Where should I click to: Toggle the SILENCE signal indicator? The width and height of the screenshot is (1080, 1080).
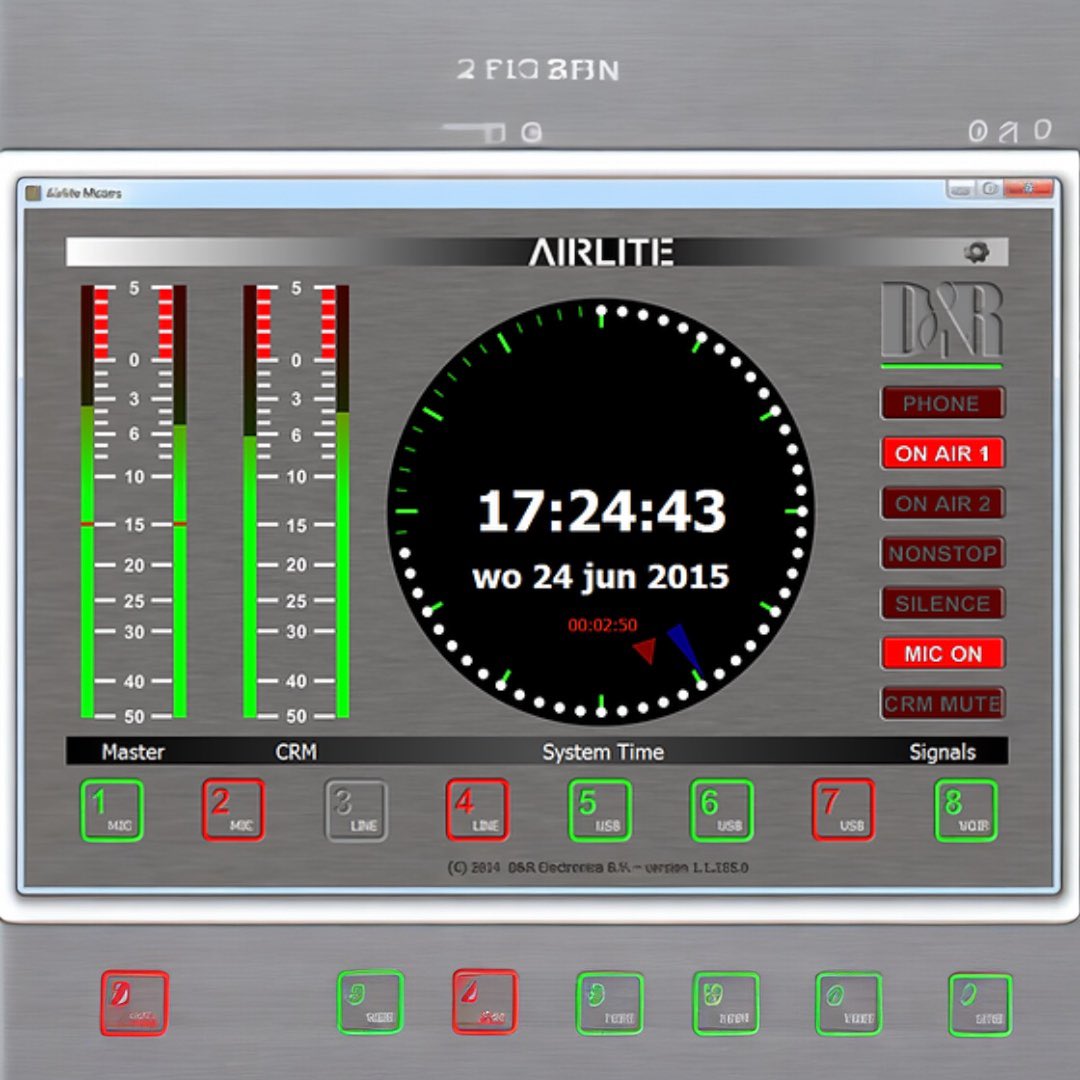(x=942, y=603)
